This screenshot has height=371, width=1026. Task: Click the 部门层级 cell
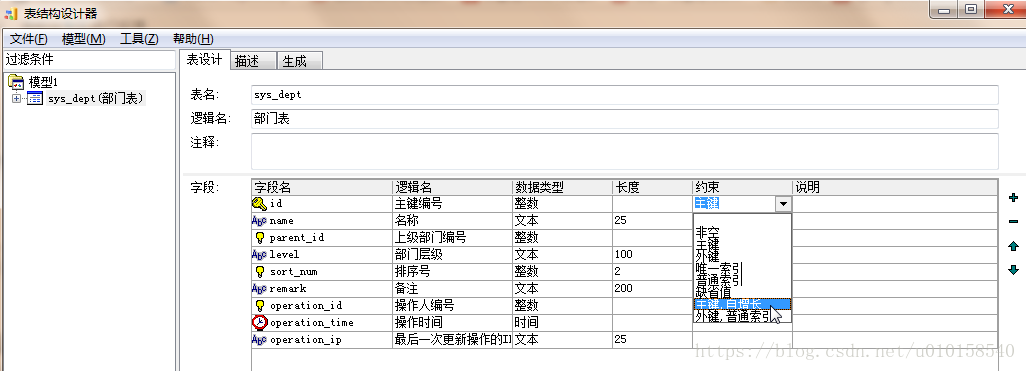tap(452, 255)
